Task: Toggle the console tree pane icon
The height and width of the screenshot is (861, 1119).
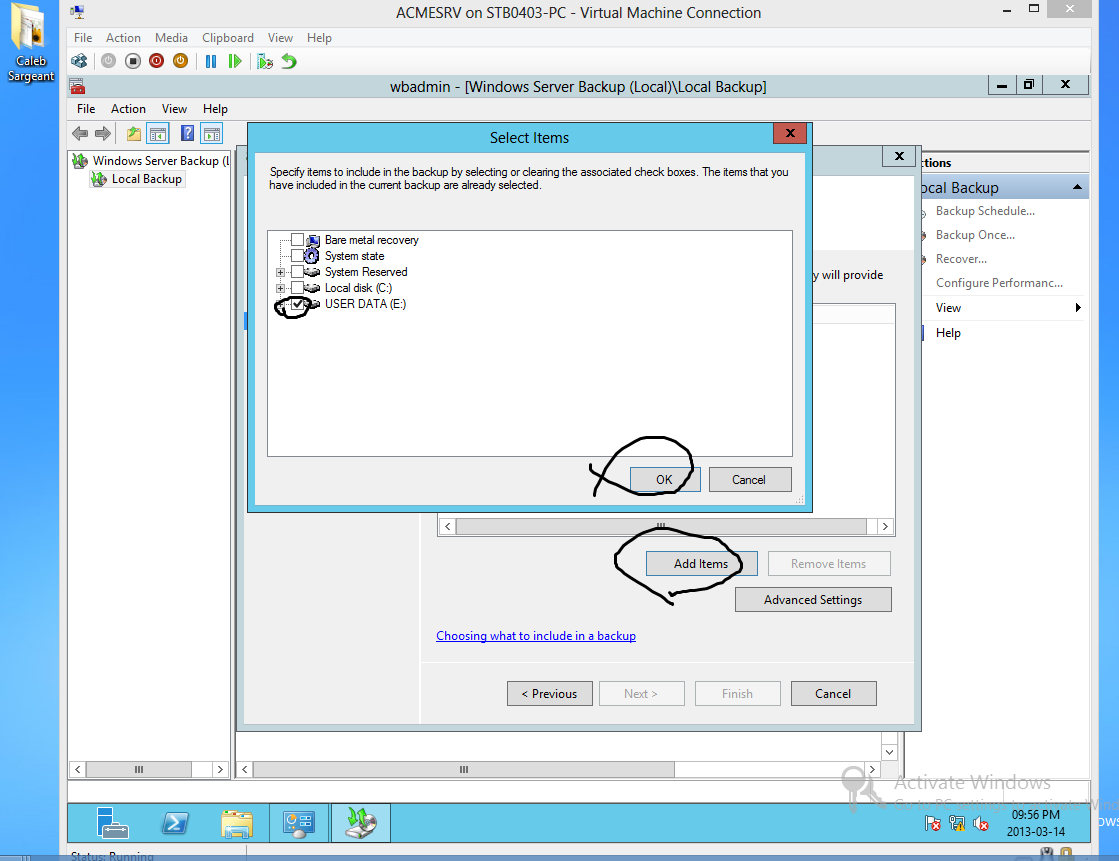Action: 158,134
